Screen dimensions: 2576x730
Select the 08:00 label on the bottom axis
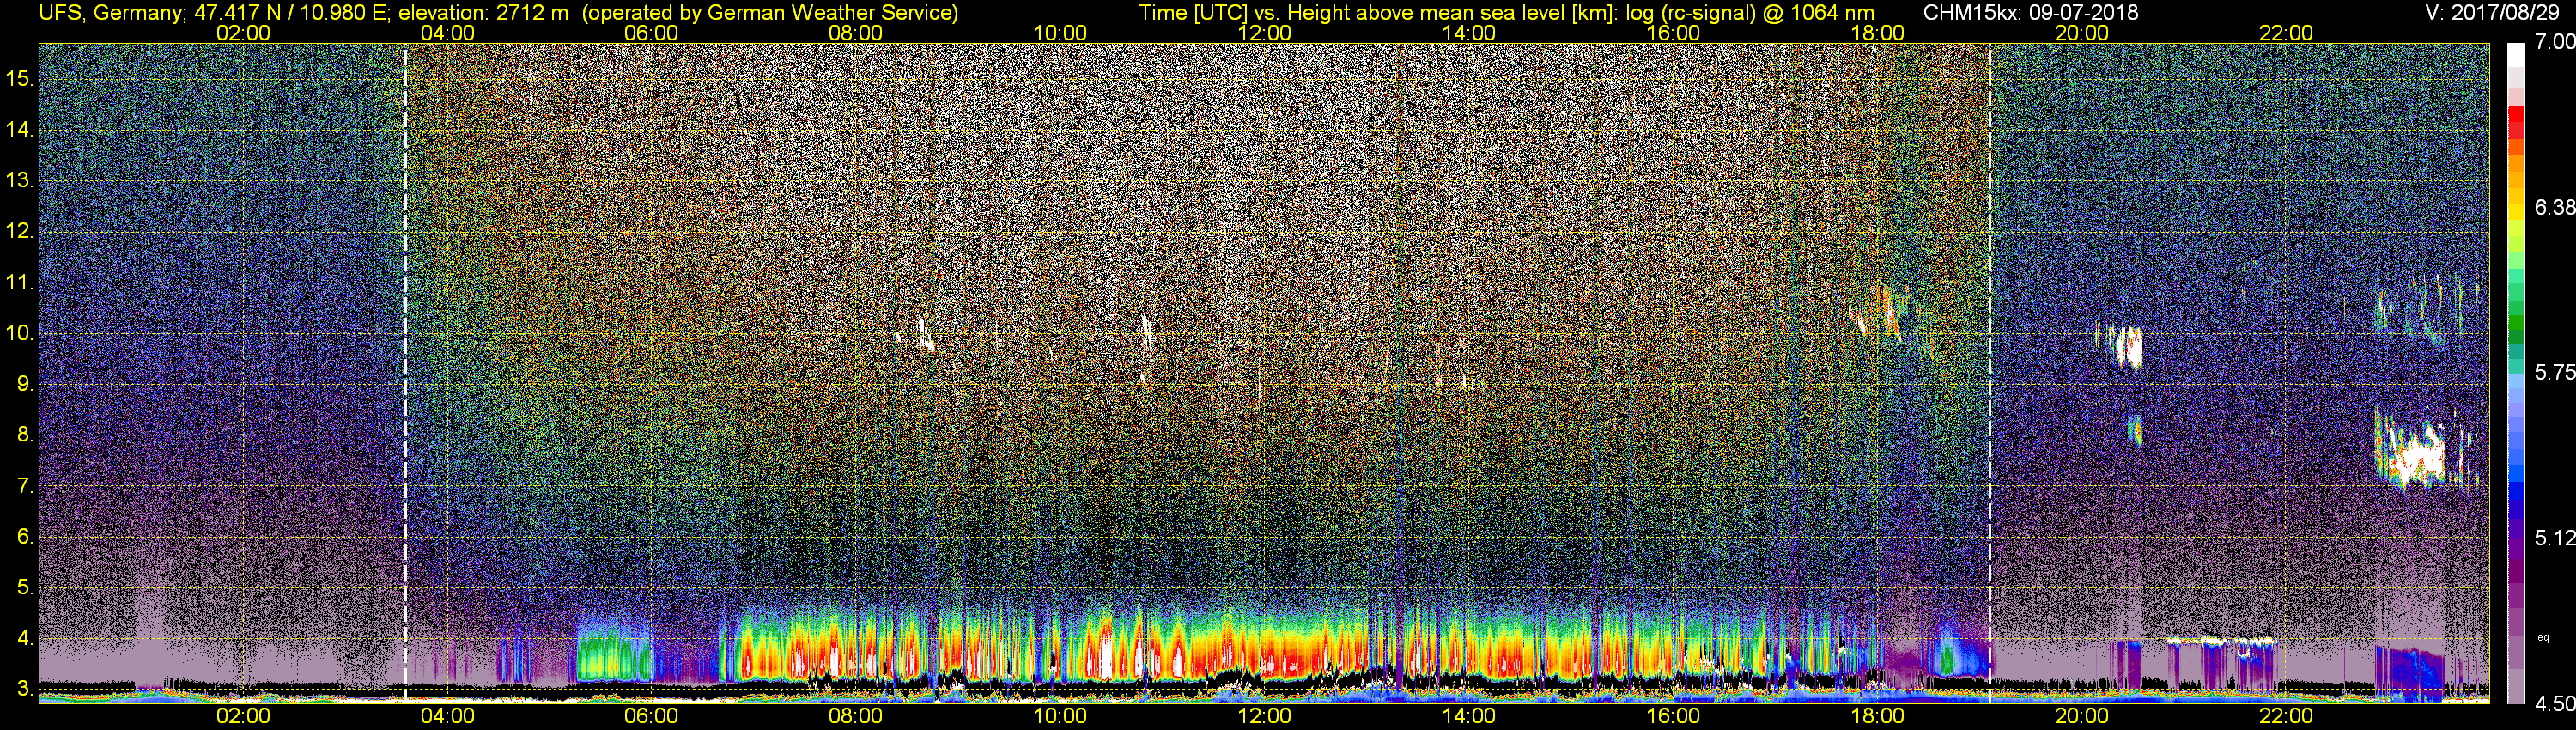856,716
